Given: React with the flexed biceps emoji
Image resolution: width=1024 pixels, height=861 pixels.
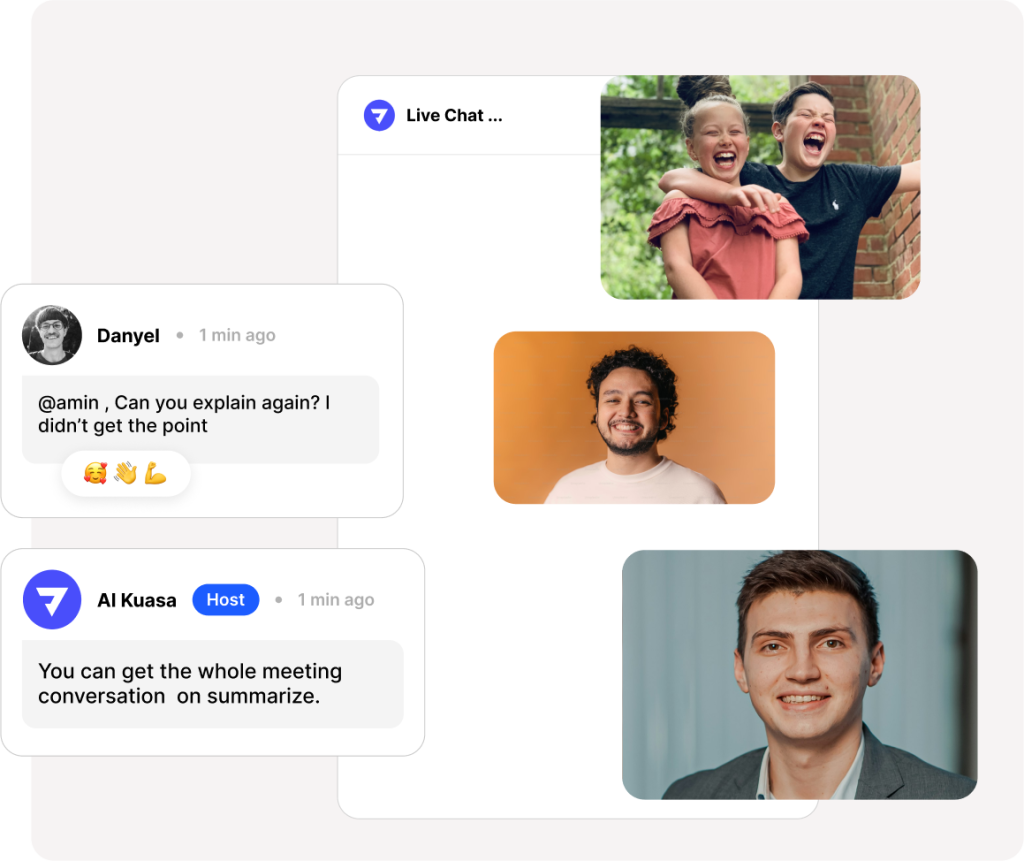Looking at the screenshot, I should pyautogui.click(x=155, y=473).
